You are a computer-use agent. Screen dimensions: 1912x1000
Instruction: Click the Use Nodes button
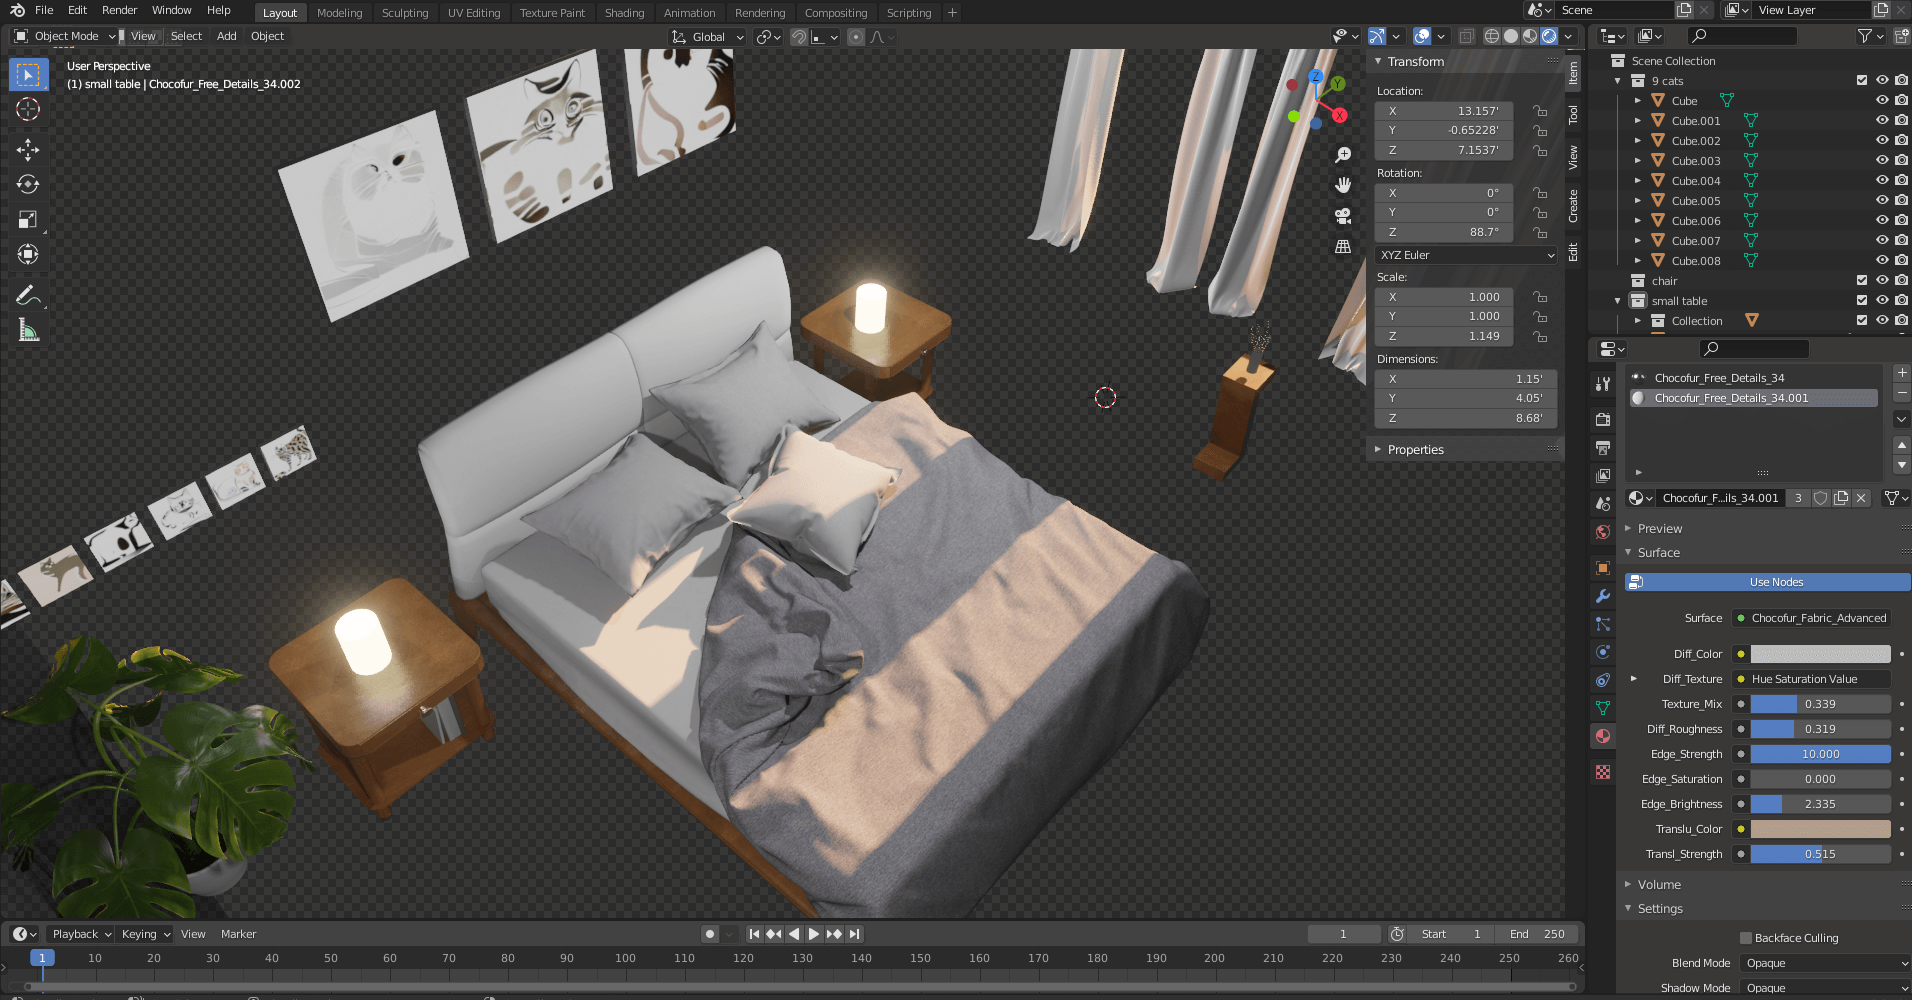1775,581
